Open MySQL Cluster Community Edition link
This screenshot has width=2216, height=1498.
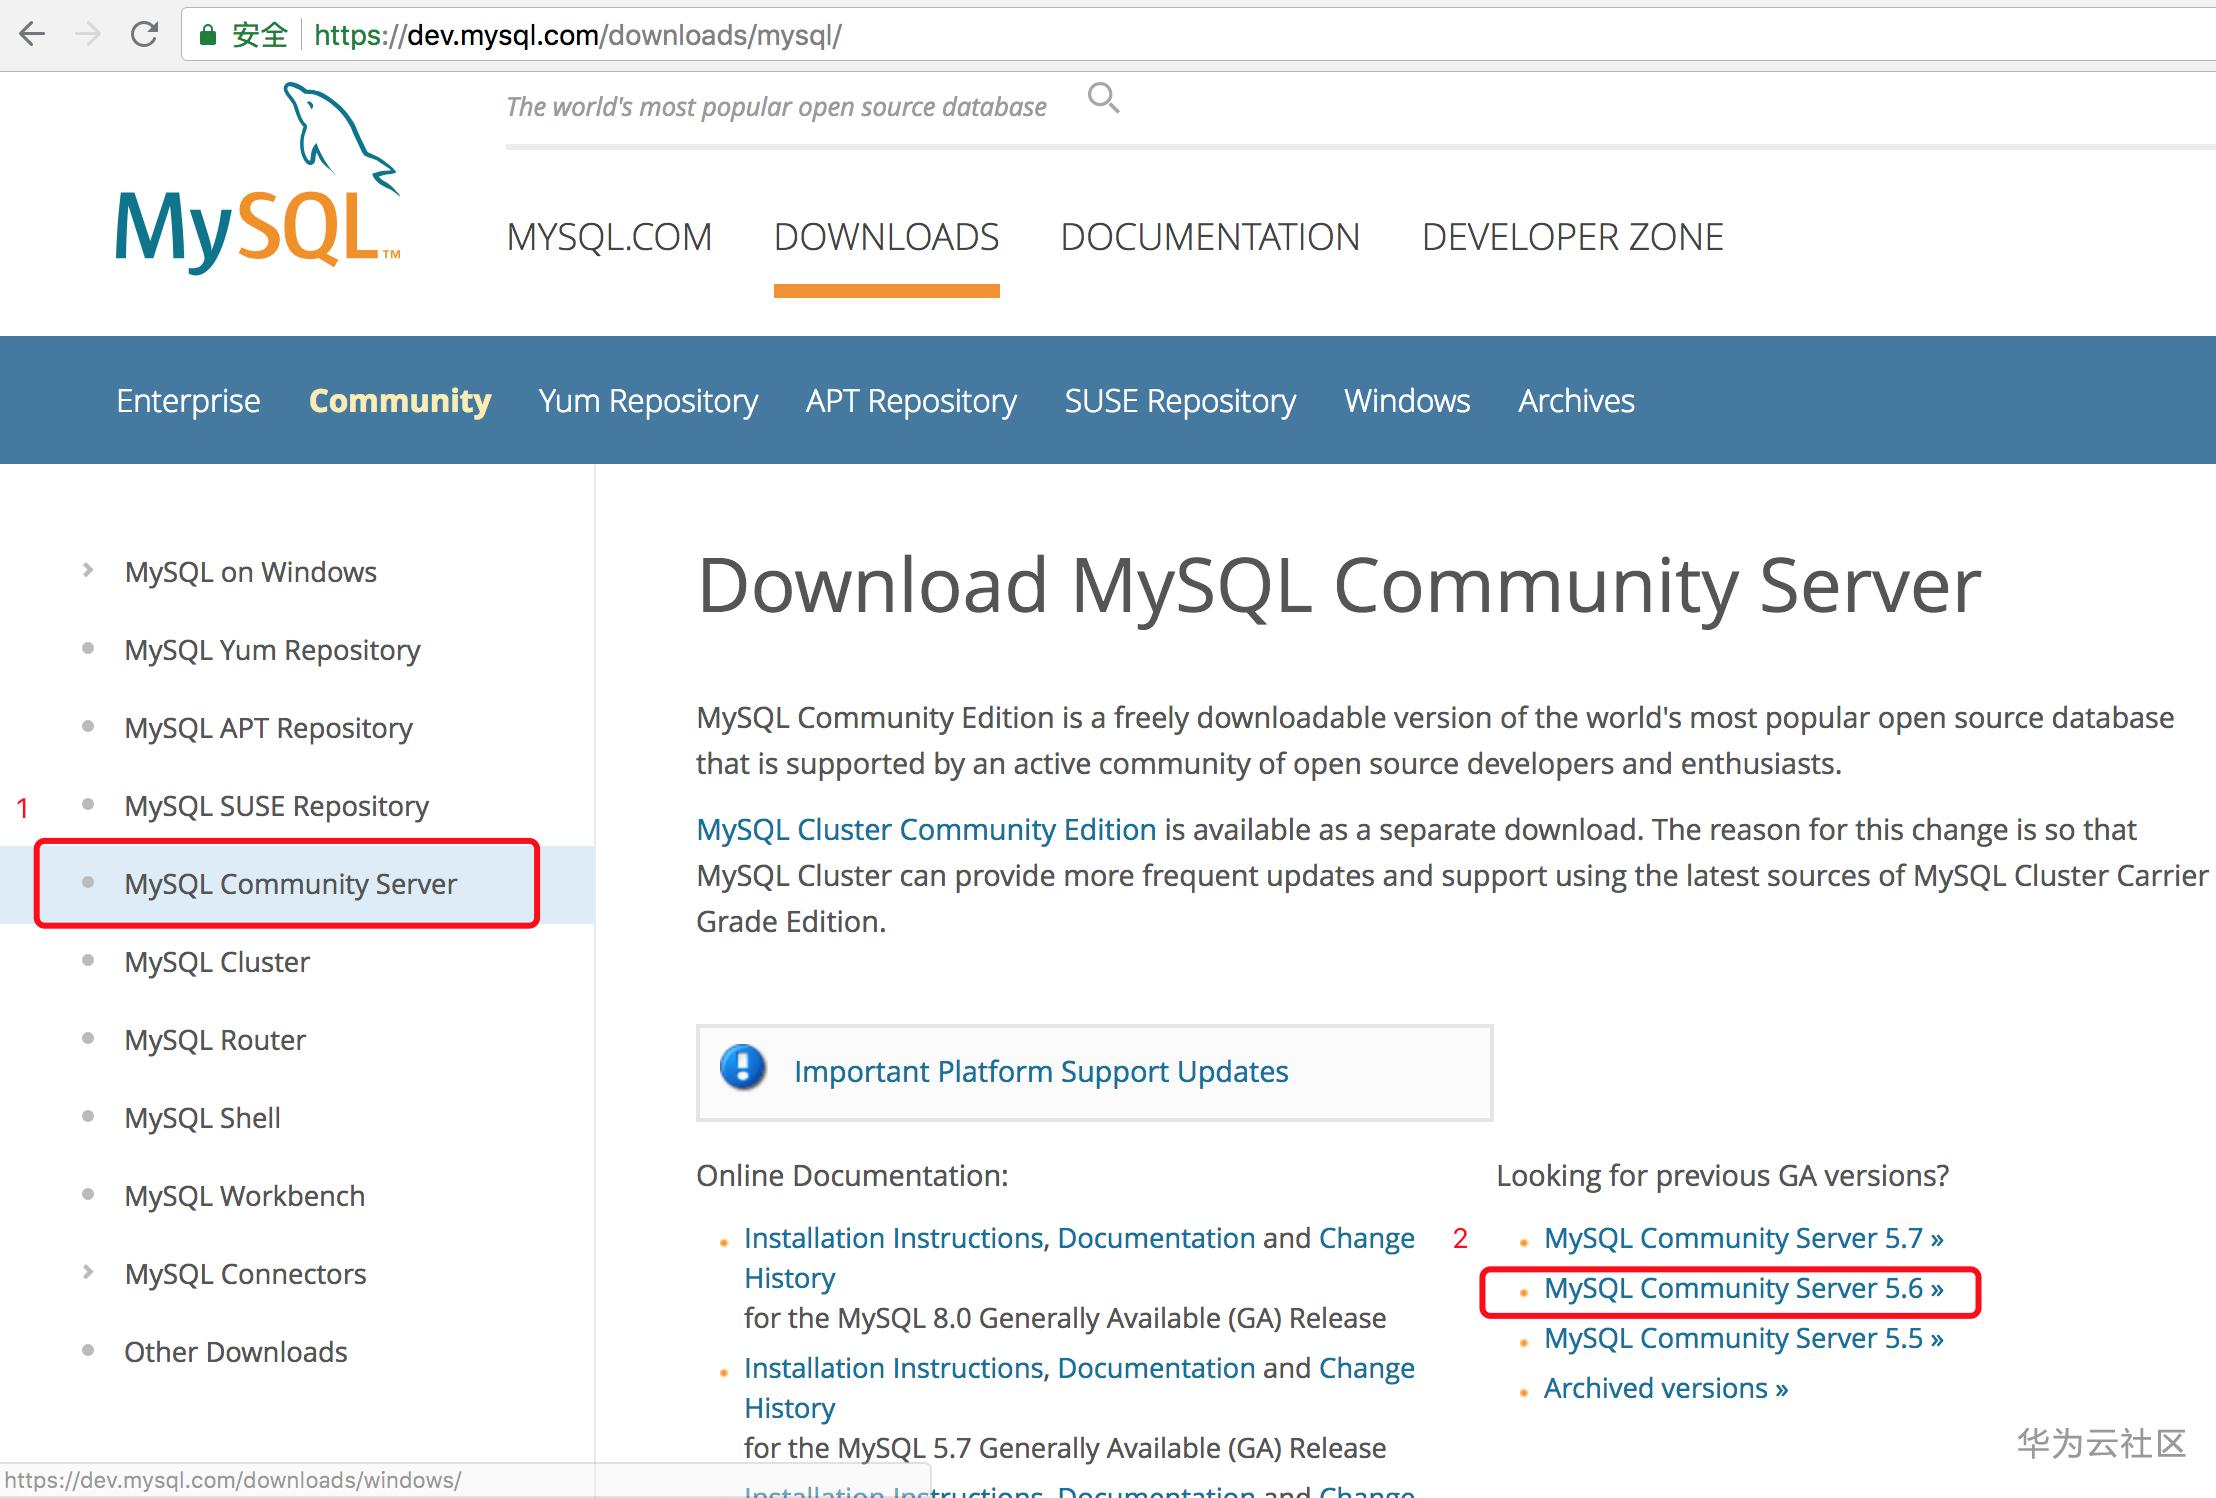point(926,830)
